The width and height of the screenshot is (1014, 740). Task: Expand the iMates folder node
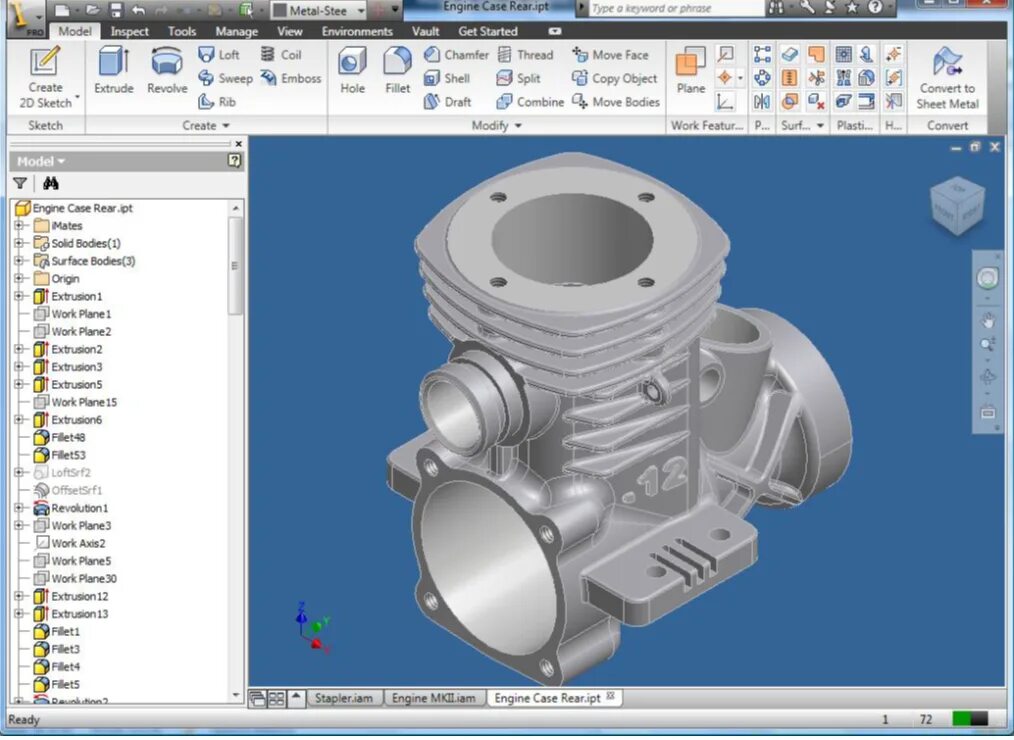tap(19, 226)
